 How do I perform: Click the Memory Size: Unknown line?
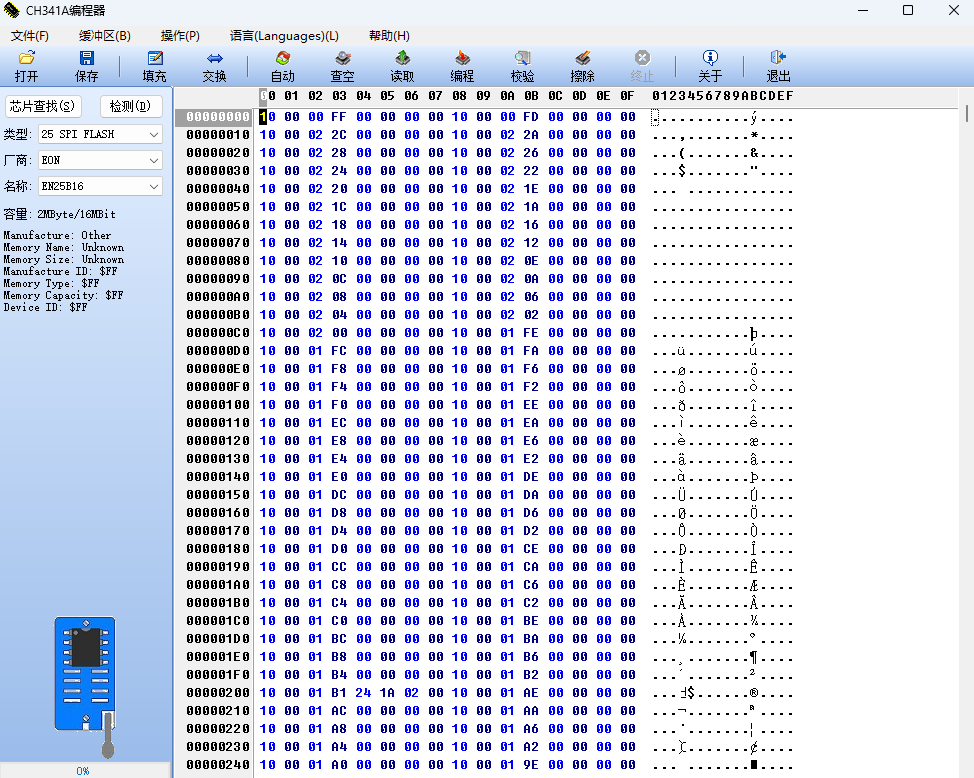click(63, 260)
